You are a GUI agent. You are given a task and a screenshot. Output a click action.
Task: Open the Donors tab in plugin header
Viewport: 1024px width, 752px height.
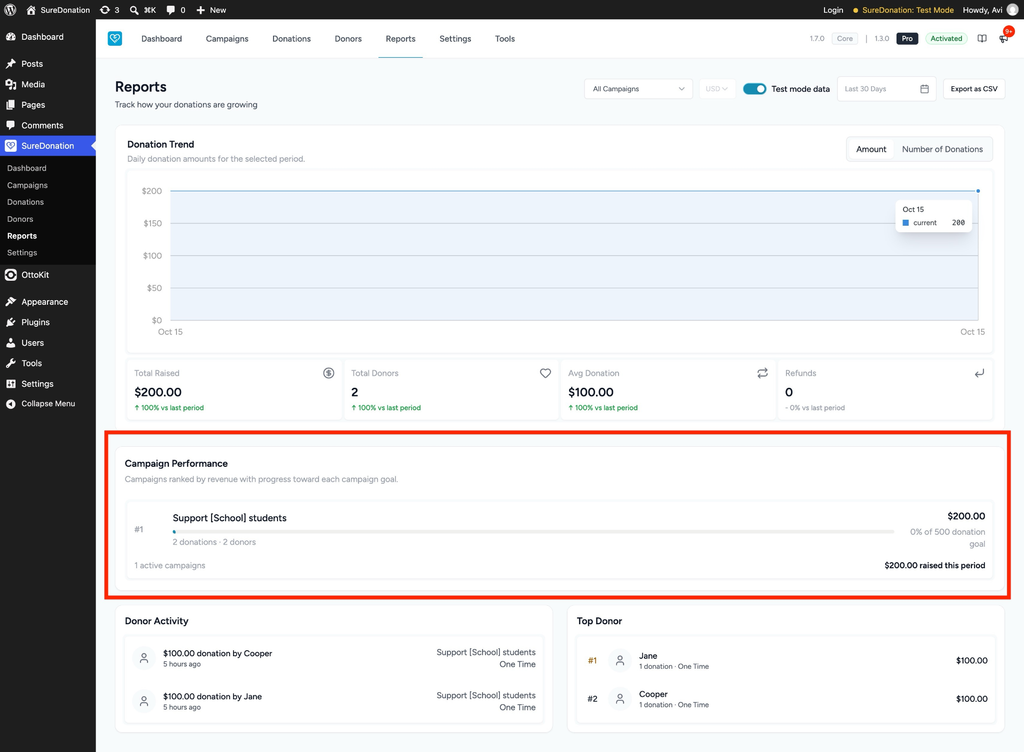[x=348, y=39]
